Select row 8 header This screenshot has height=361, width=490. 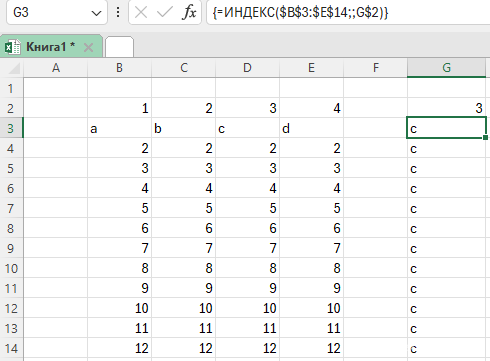click(11, 228)
